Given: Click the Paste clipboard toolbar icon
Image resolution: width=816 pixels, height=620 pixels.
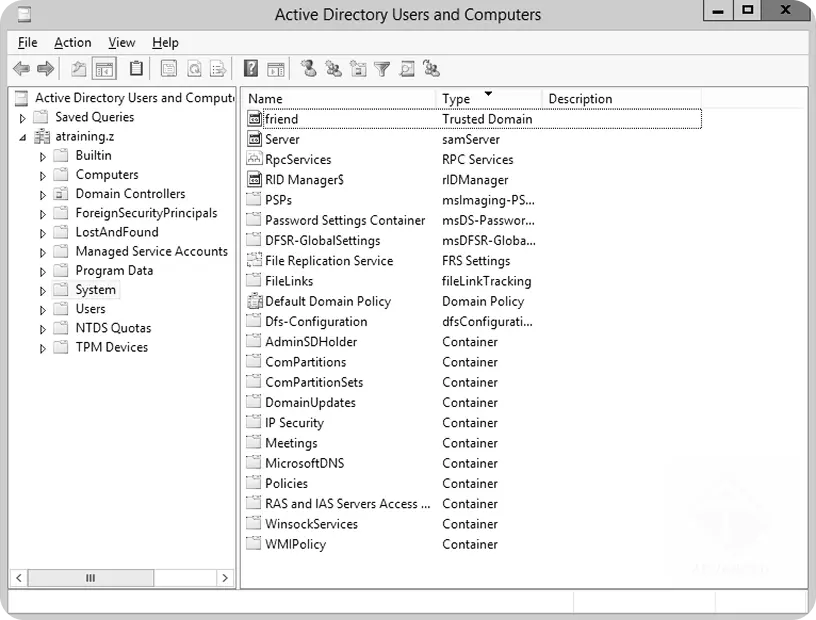Looking at the screenshot, I should coord(136,68).
